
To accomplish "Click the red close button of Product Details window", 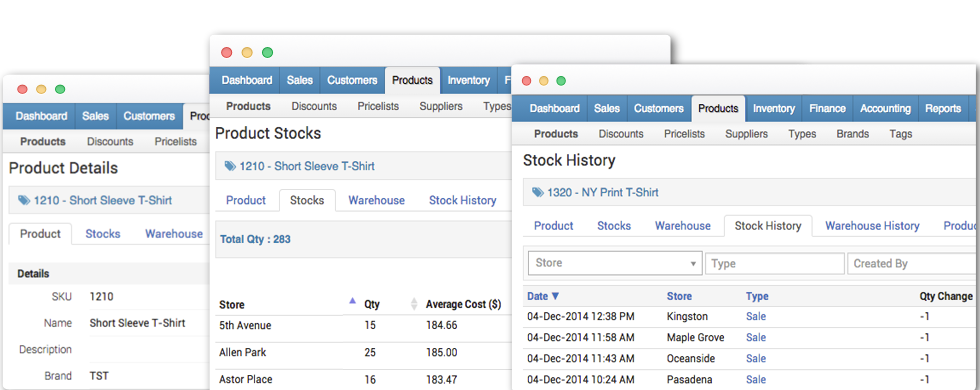I will pos(22,89).
